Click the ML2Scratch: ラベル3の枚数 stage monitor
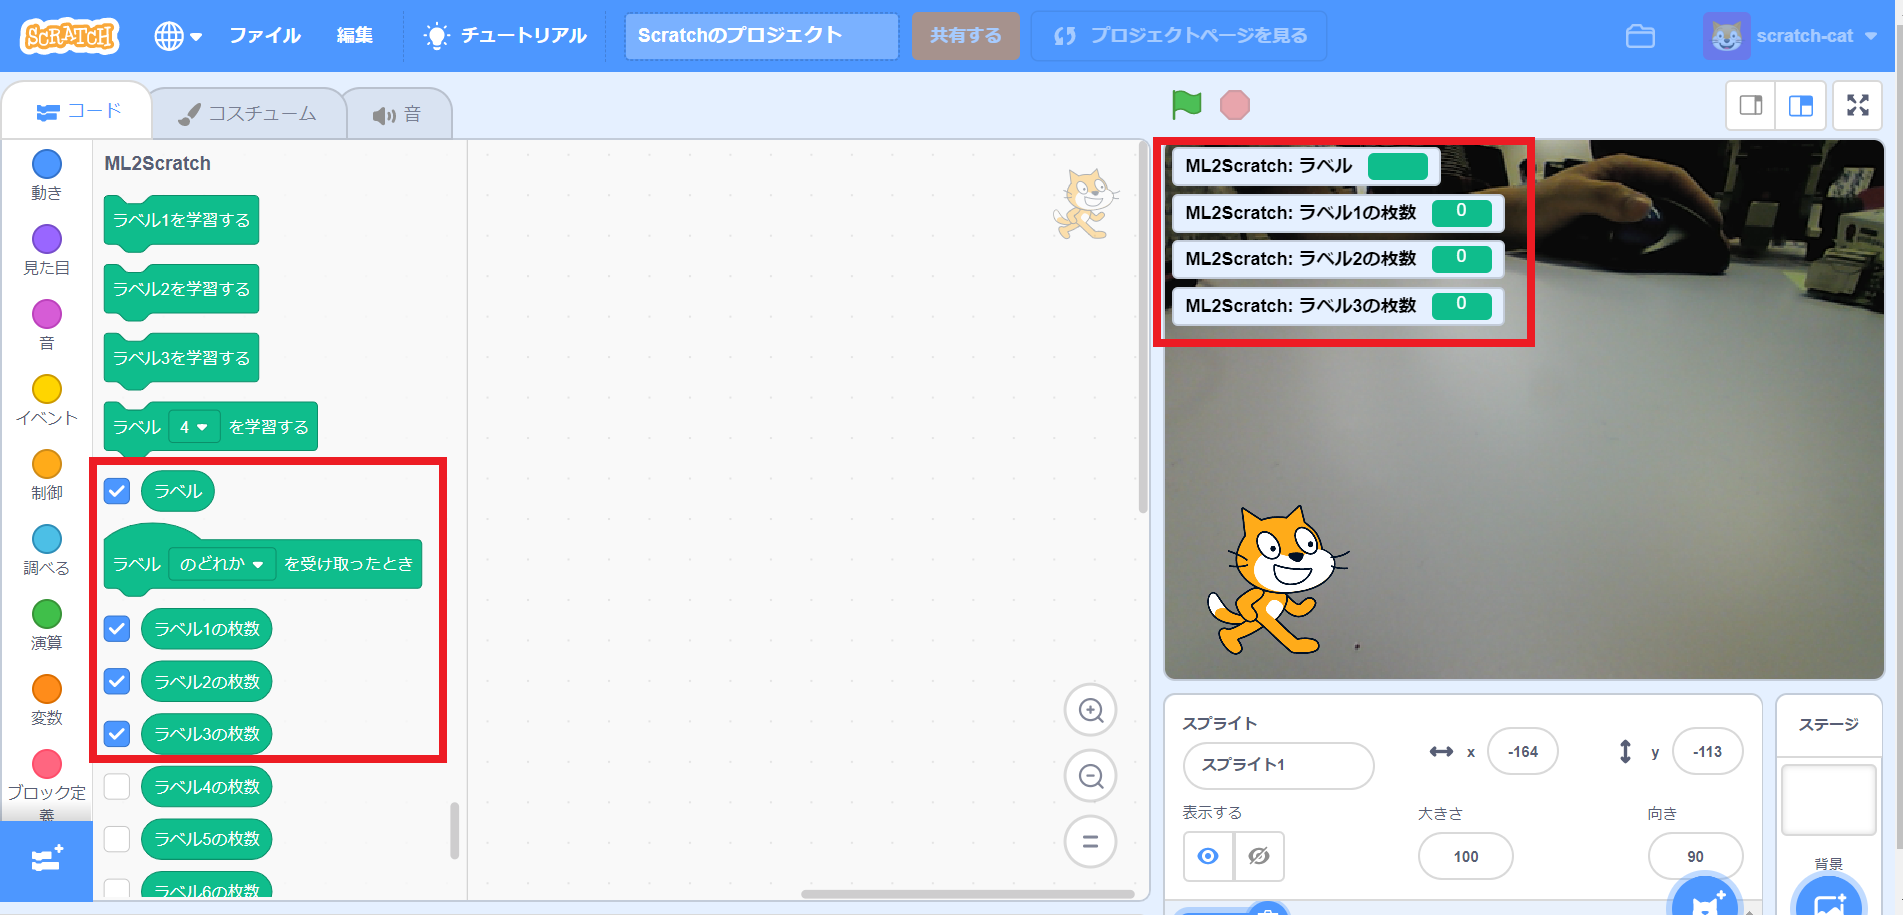Viewport: 1903px width, 915px height. (1338, 306)
